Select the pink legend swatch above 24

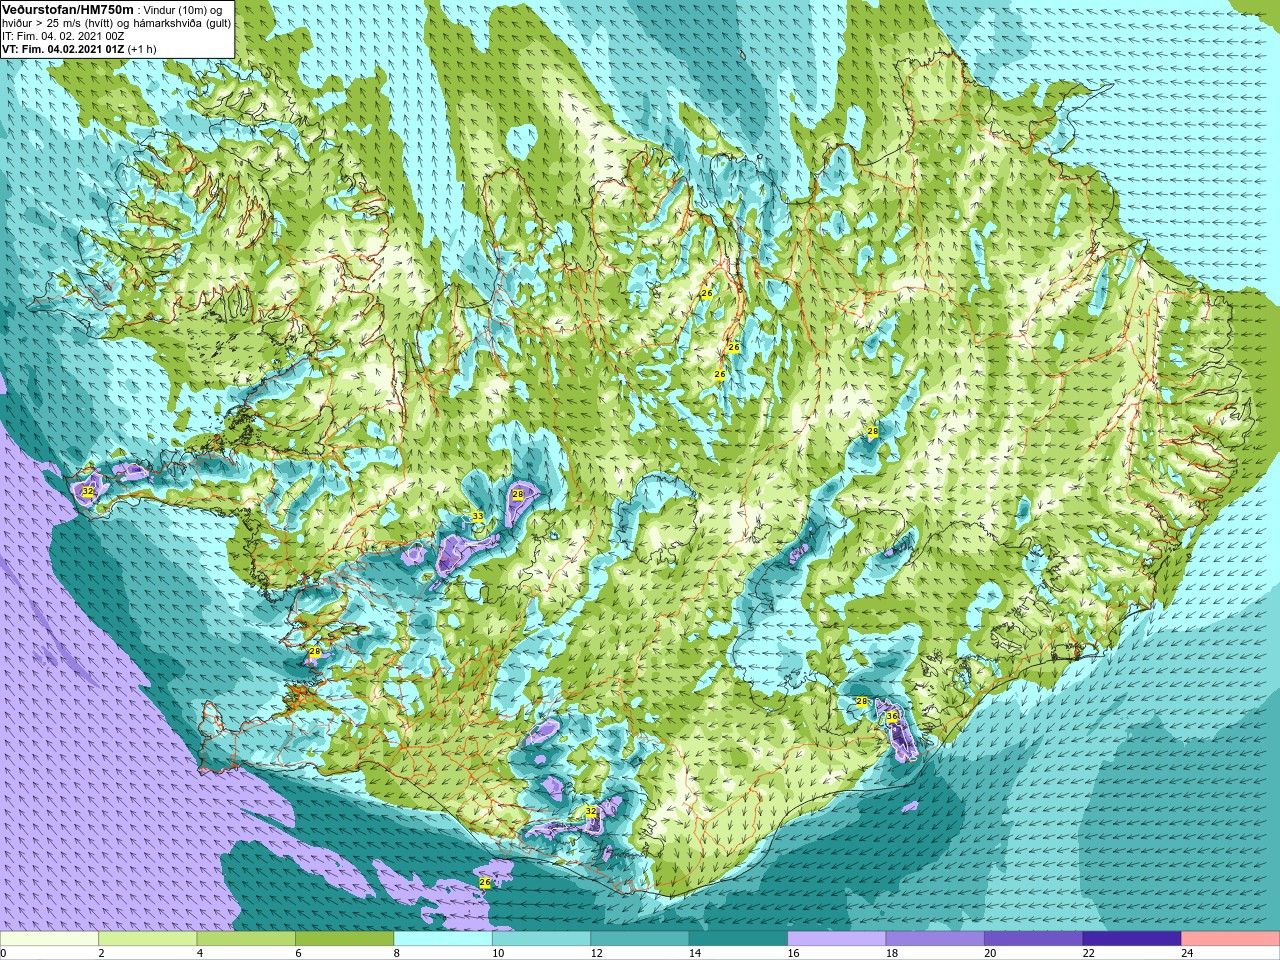click(1230, 939)
